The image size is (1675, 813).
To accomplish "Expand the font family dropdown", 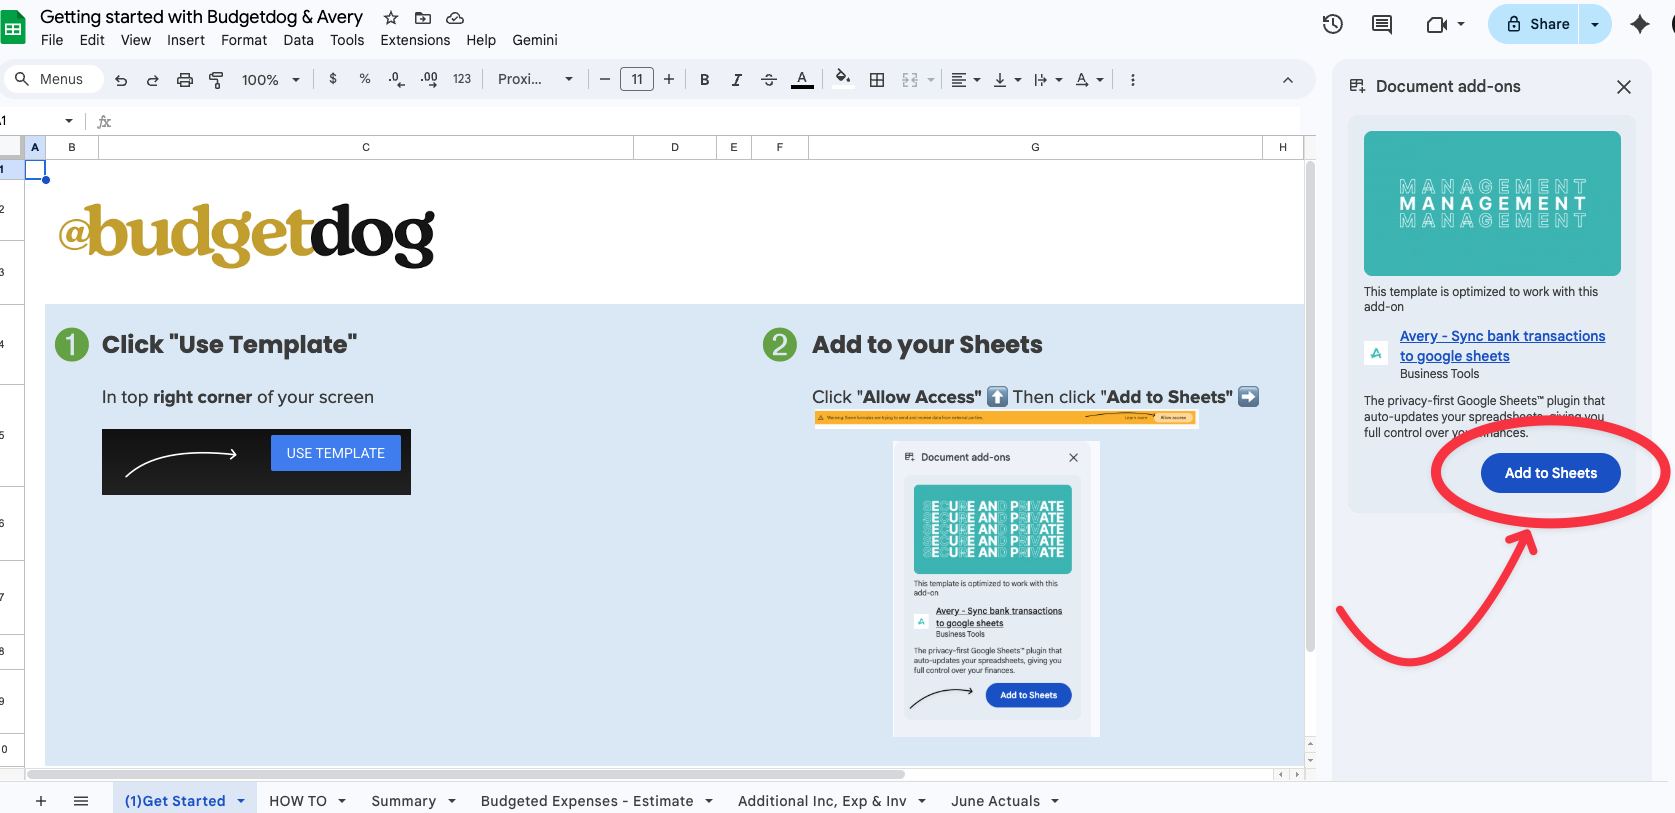I will click(536, 80).
